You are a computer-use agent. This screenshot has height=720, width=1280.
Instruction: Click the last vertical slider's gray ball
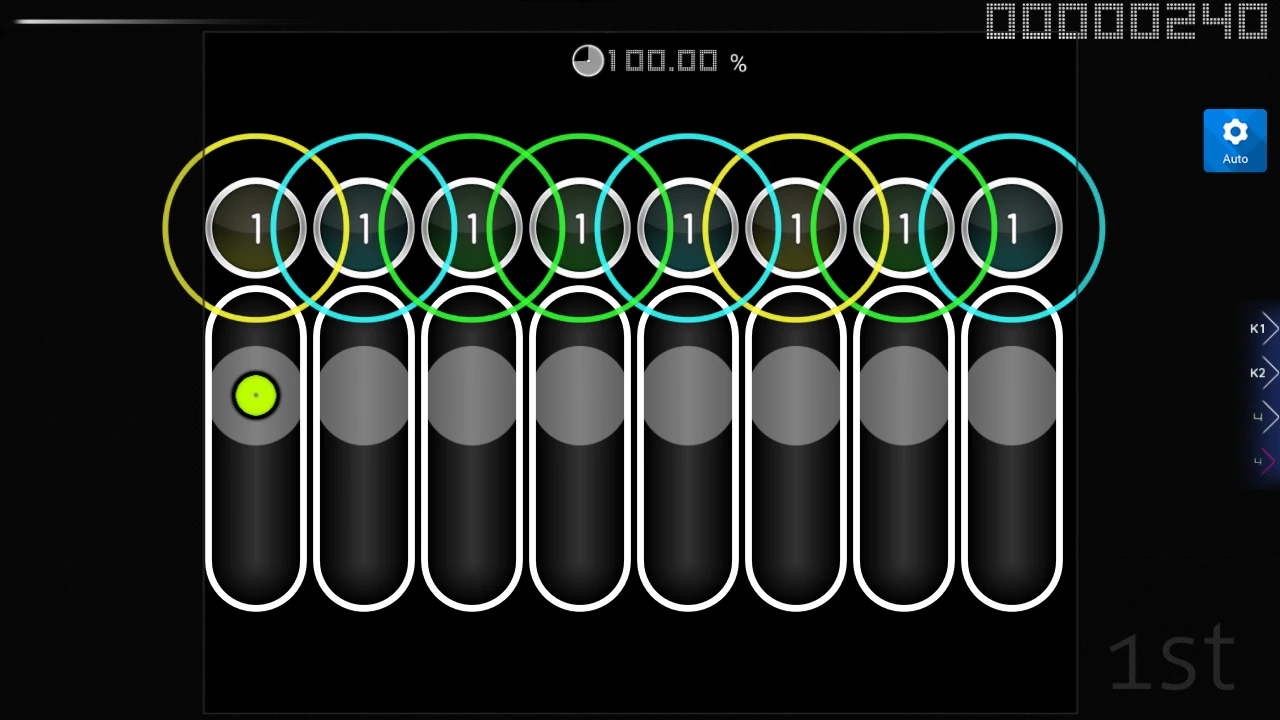click(x=1011, y=396)
